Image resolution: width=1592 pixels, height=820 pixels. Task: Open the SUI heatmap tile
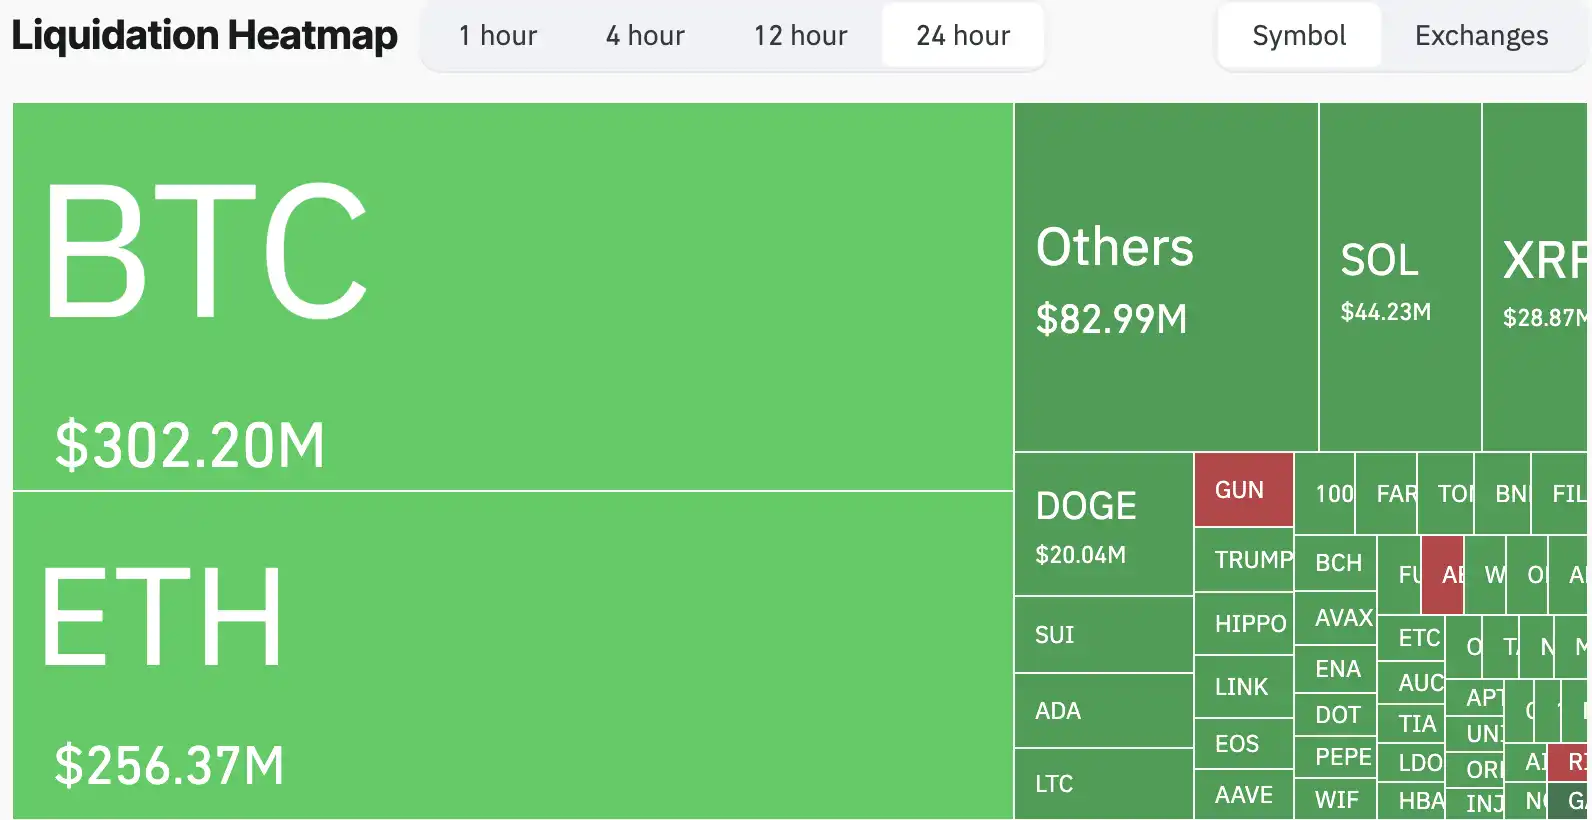(1104, 635)
